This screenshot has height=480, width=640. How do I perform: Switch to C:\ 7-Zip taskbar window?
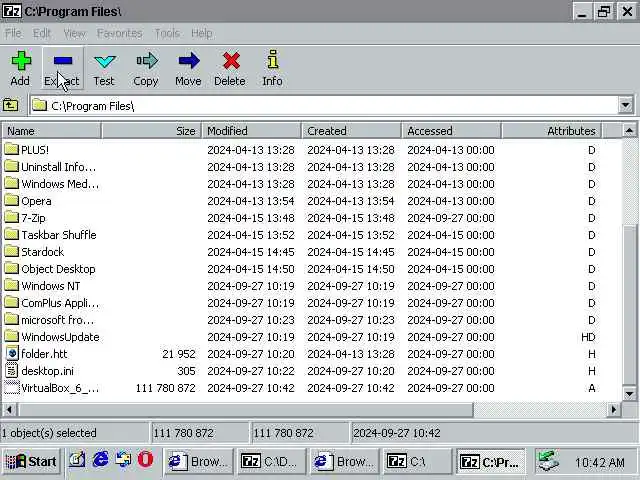417,462
